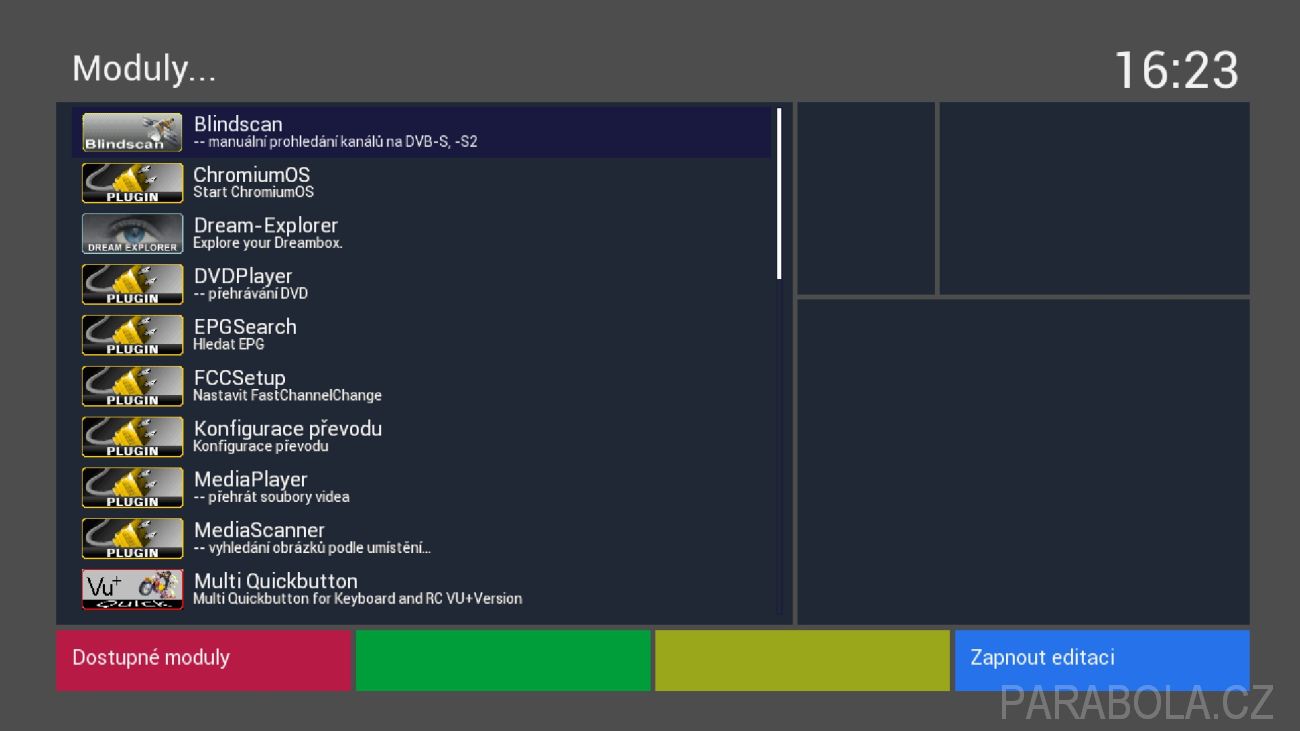Select the Dream-Explorer module title

266,225
